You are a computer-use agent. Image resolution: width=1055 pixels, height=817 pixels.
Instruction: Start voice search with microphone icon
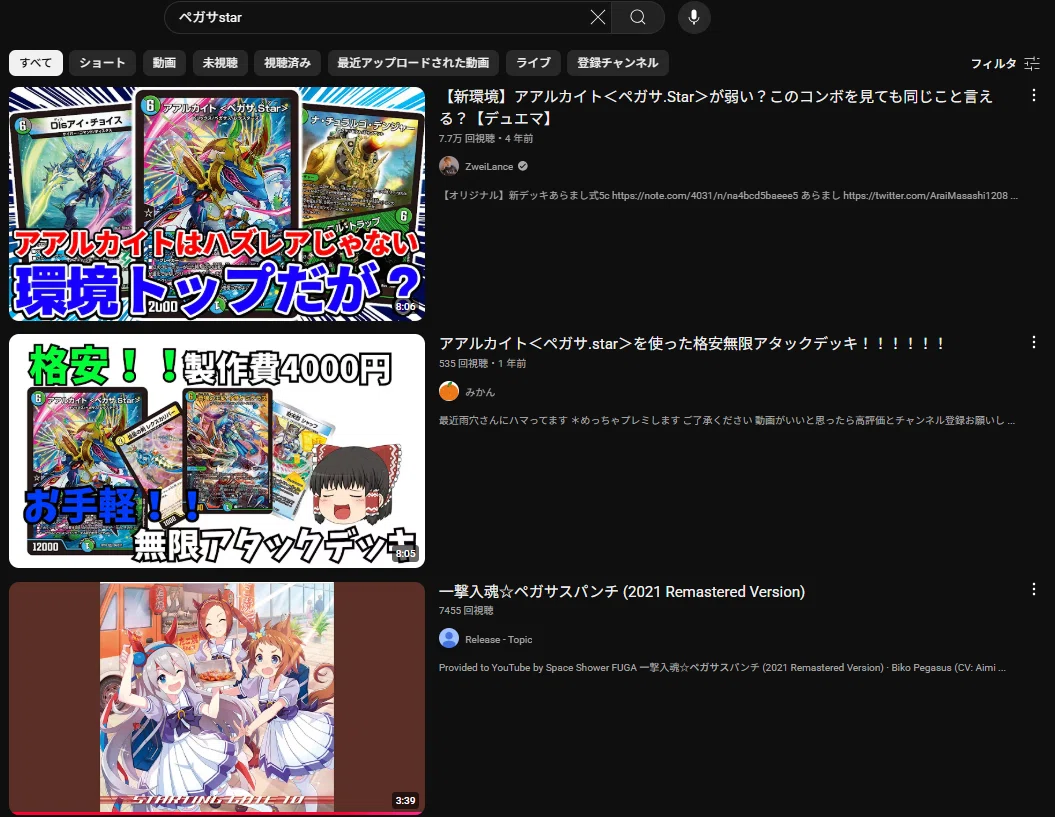694,17
